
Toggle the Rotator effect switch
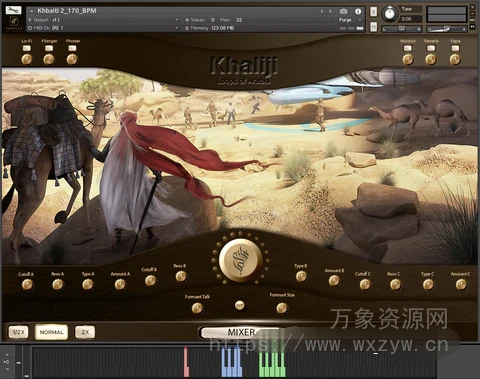tap(408, 48)
